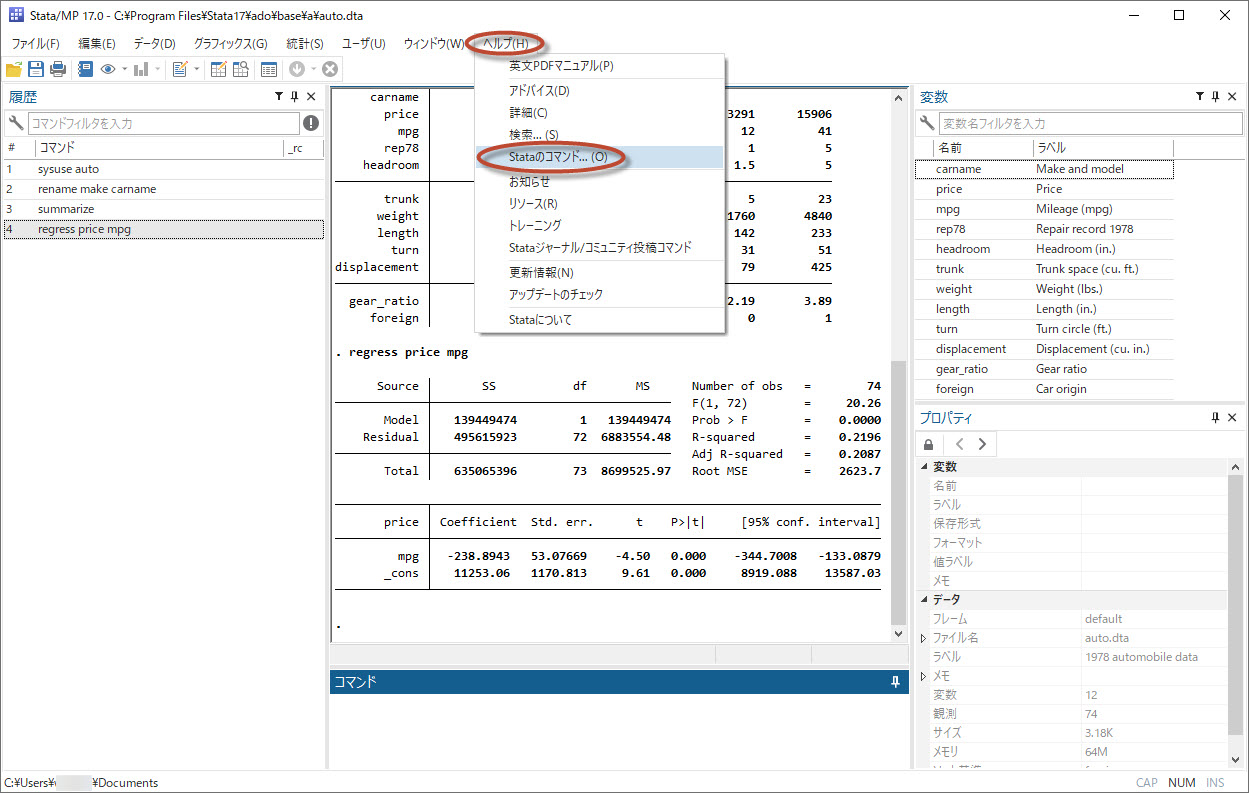Close the 履歴 history panel

[x=311, y=97]
